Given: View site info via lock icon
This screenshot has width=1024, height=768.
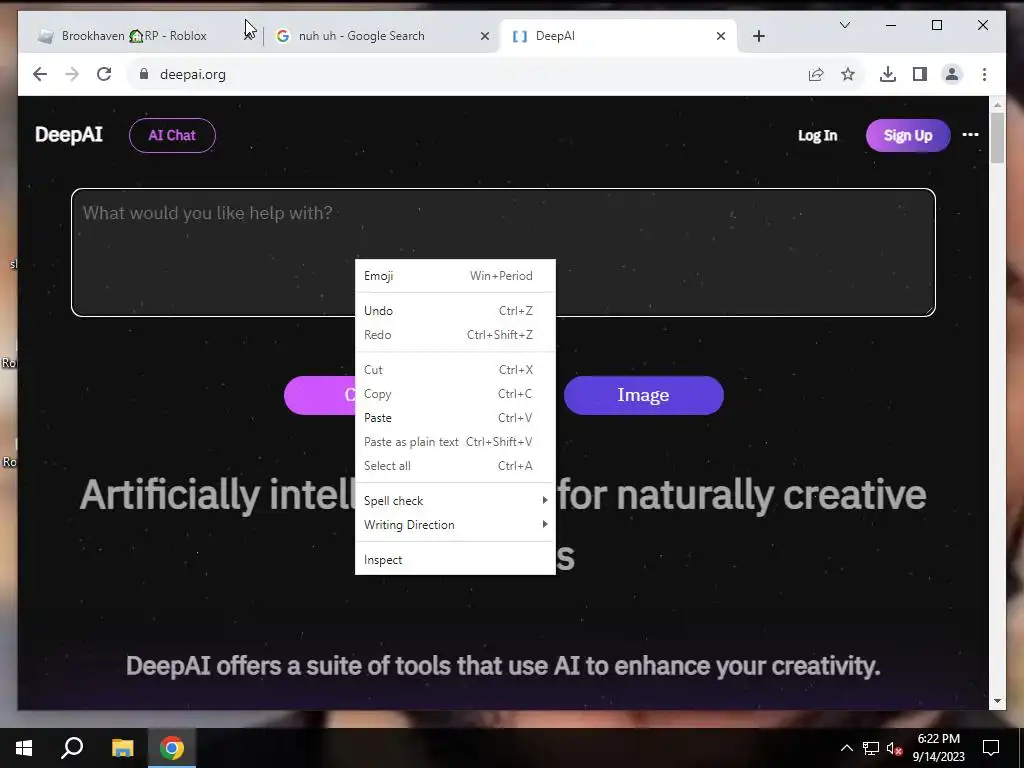Looking at the screenshot, I should coord(144,74).
